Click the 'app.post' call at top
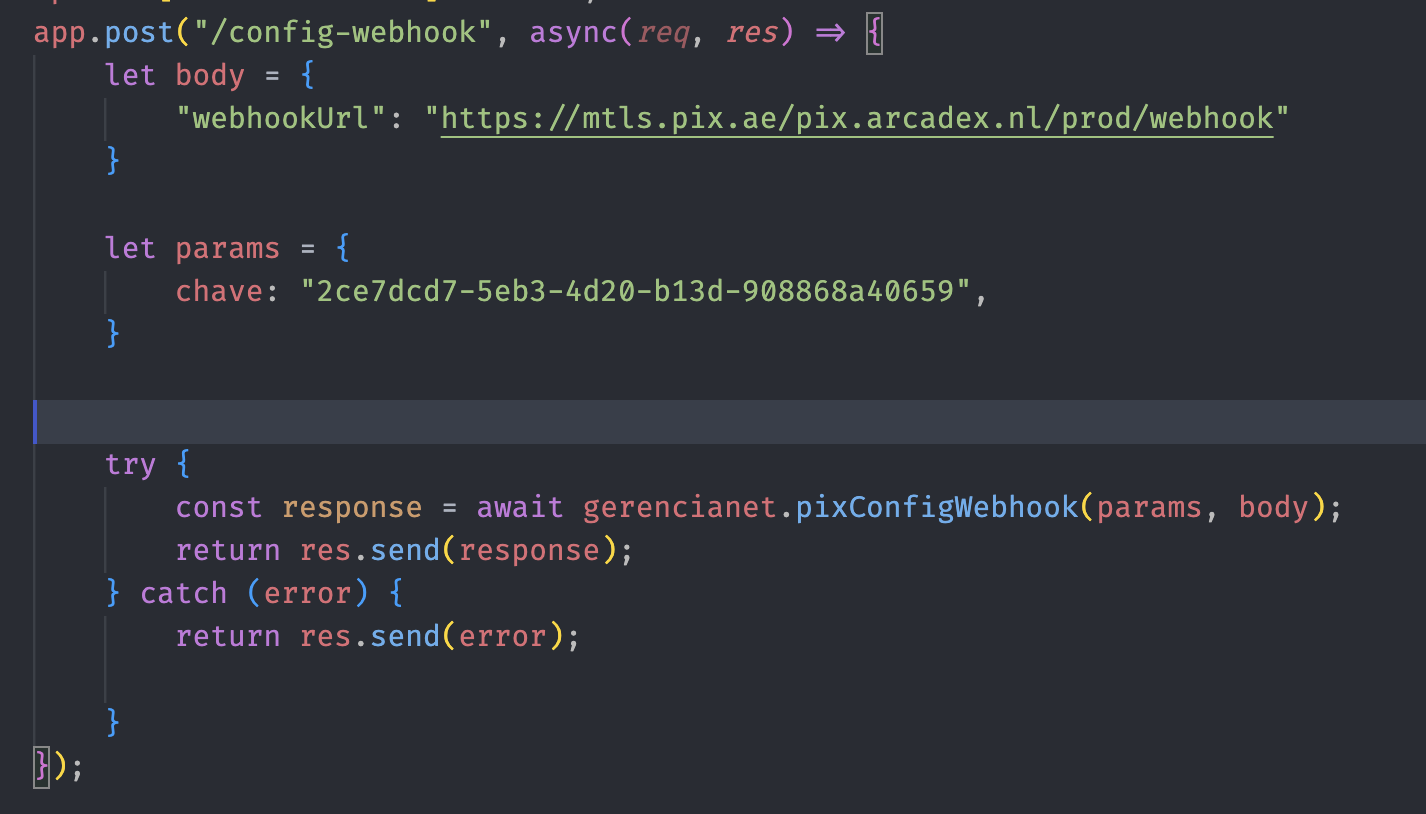This screenshot has width=1426, height=814. [104, 32]
